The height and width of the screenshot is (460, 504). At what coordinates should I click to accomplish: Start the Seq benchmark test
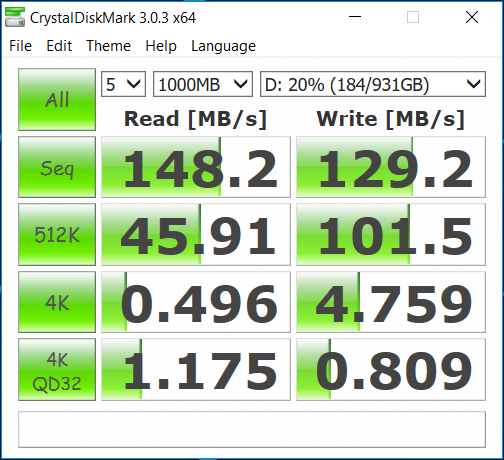[x=57, y=167]
